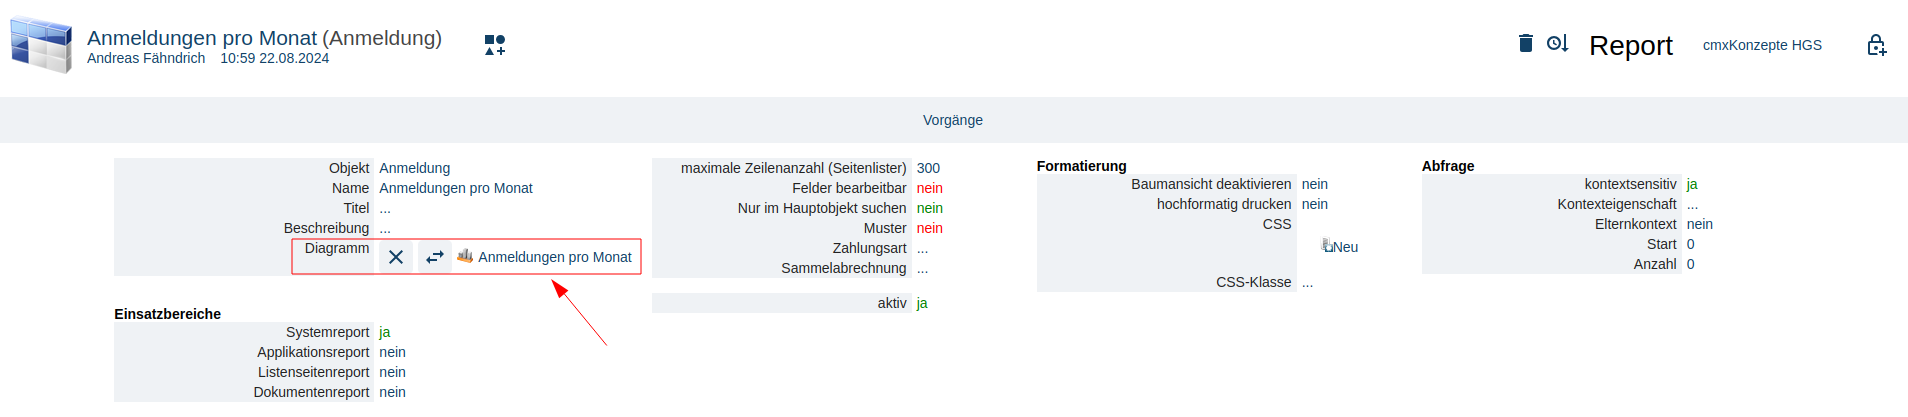Click the maximale Zeilenanzahl value 300
Screen dimensions: 1908x417
point(928,168)
